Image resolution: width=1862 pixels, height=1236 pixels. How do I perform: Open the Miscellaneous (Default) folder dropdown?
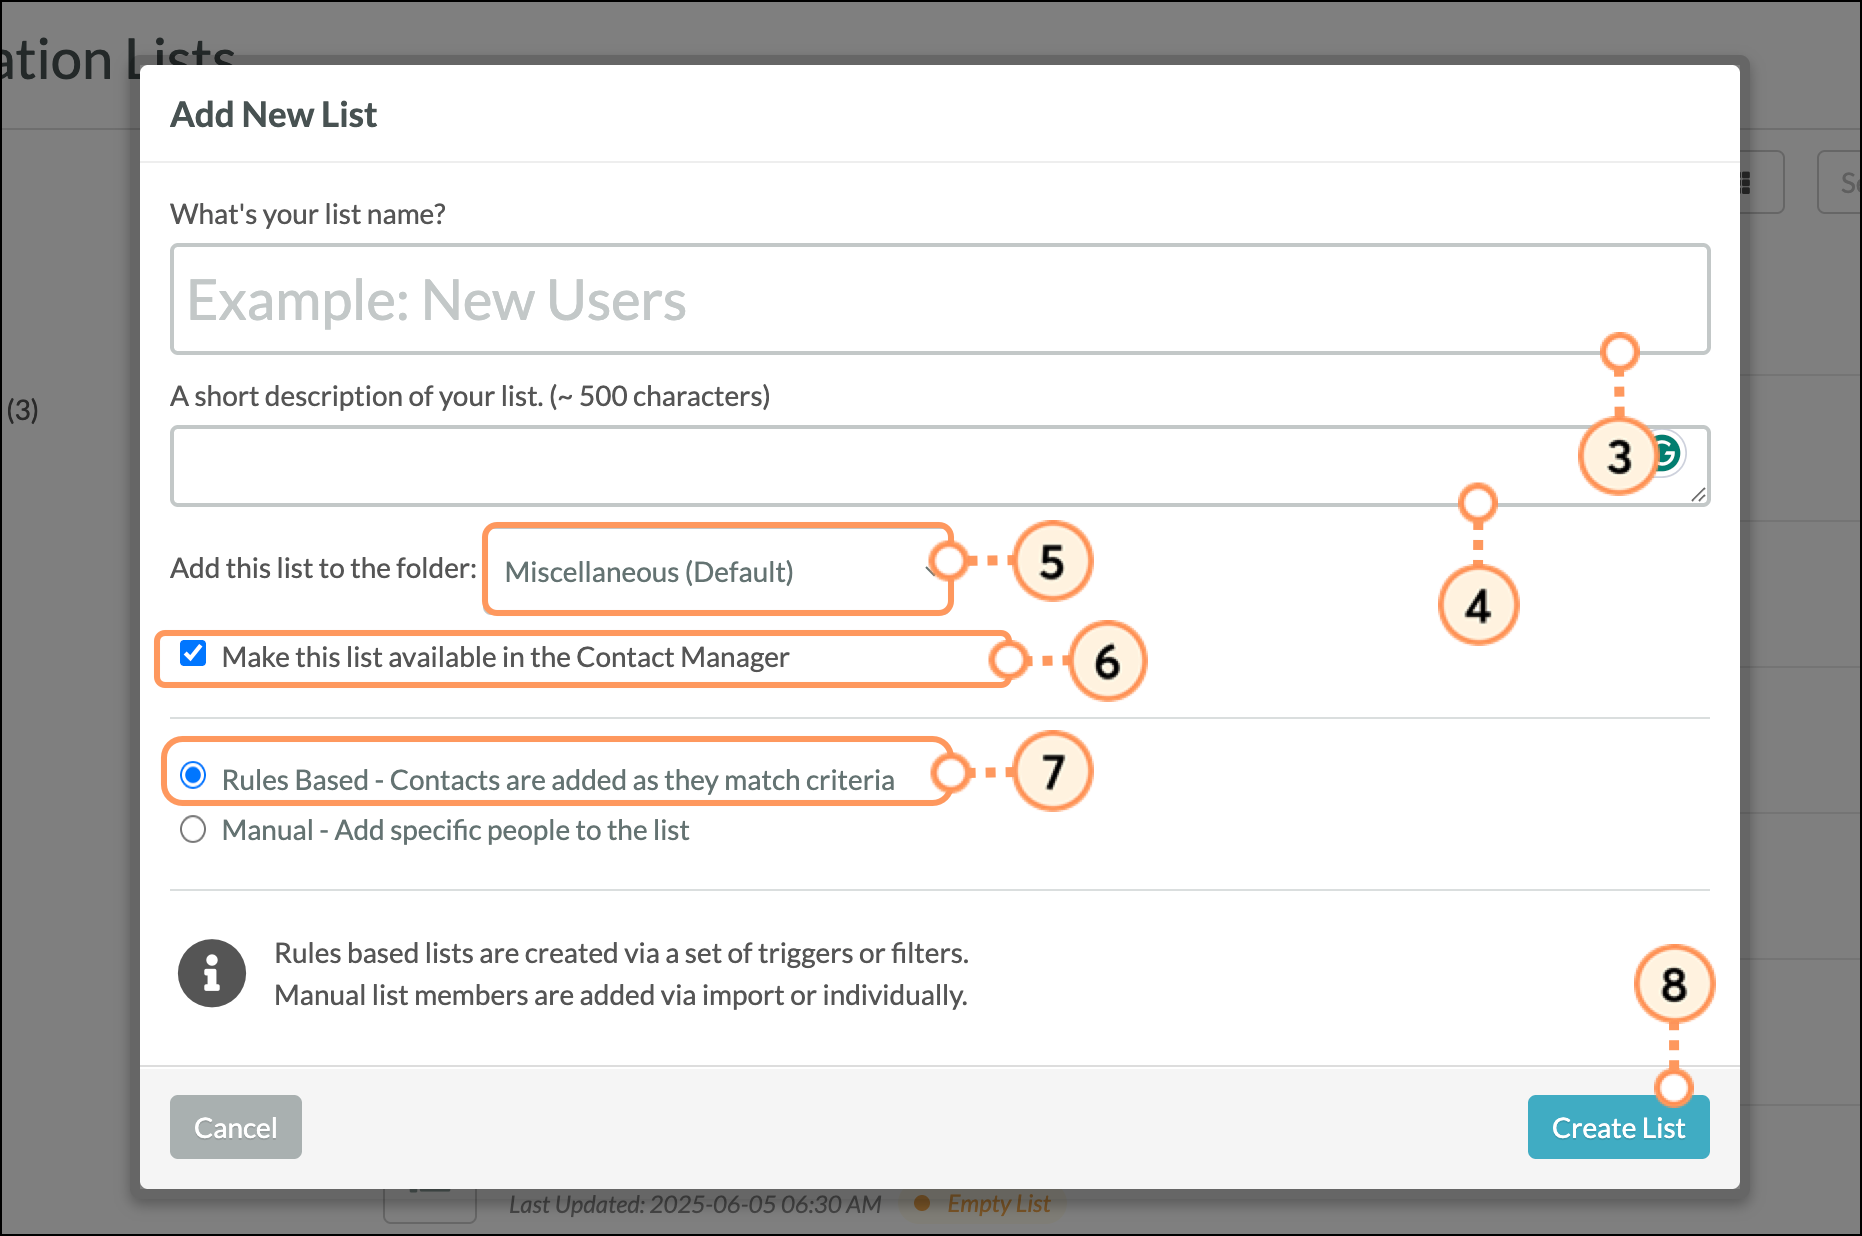click(716, 571)
